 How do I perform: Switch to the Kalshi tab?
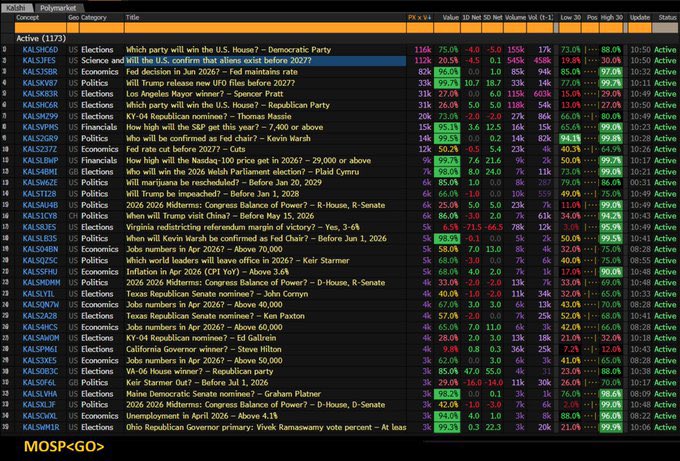[x=16, y=8]
